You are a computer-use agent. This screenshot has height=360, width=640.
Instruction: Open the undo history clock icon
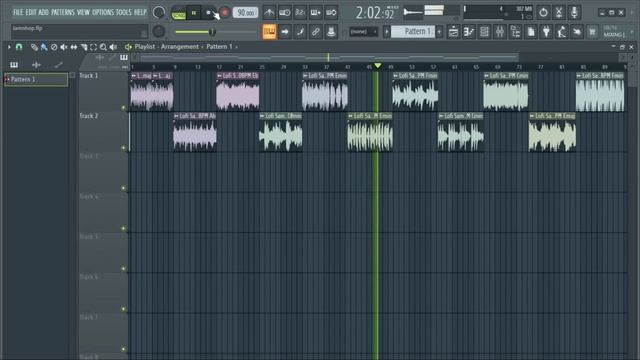[x=543, y=13]
